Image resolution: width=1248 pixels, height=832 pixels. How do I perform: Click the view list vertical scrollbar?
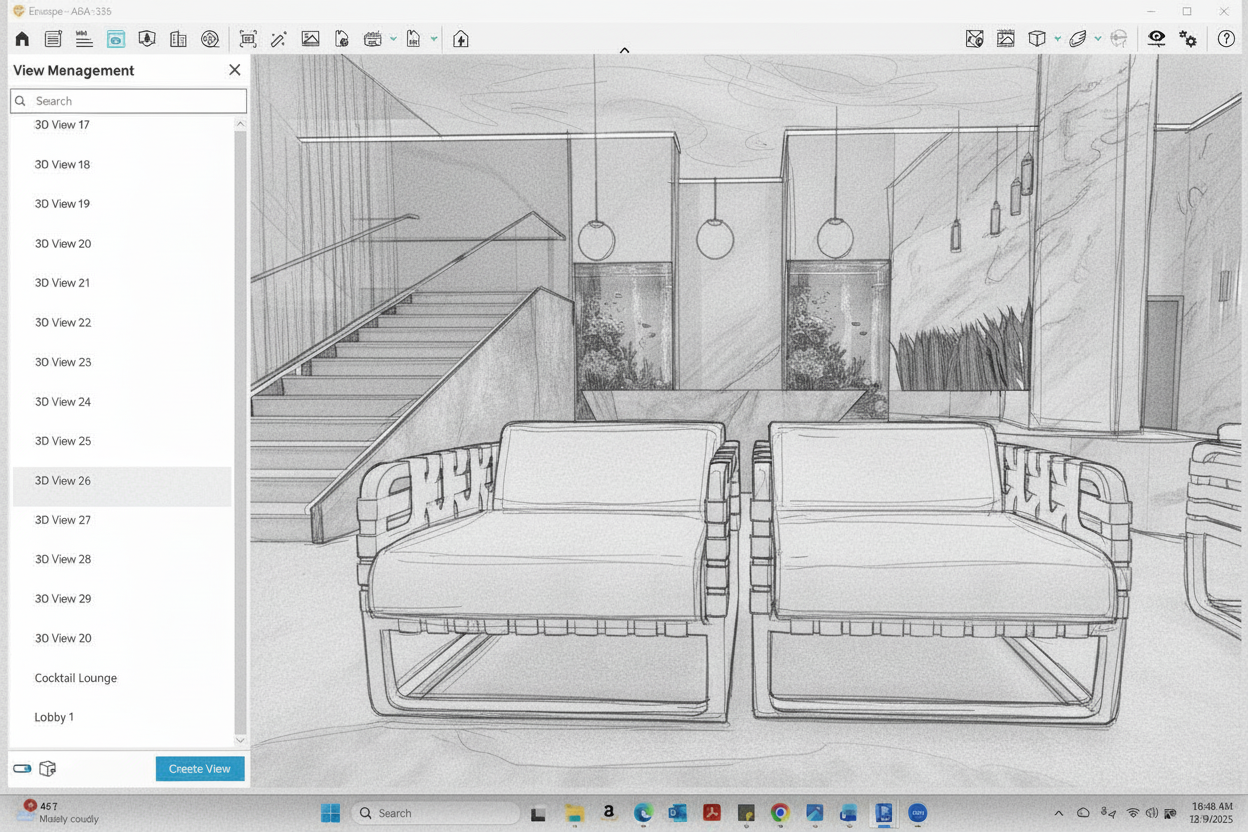(x=240, y=430)
